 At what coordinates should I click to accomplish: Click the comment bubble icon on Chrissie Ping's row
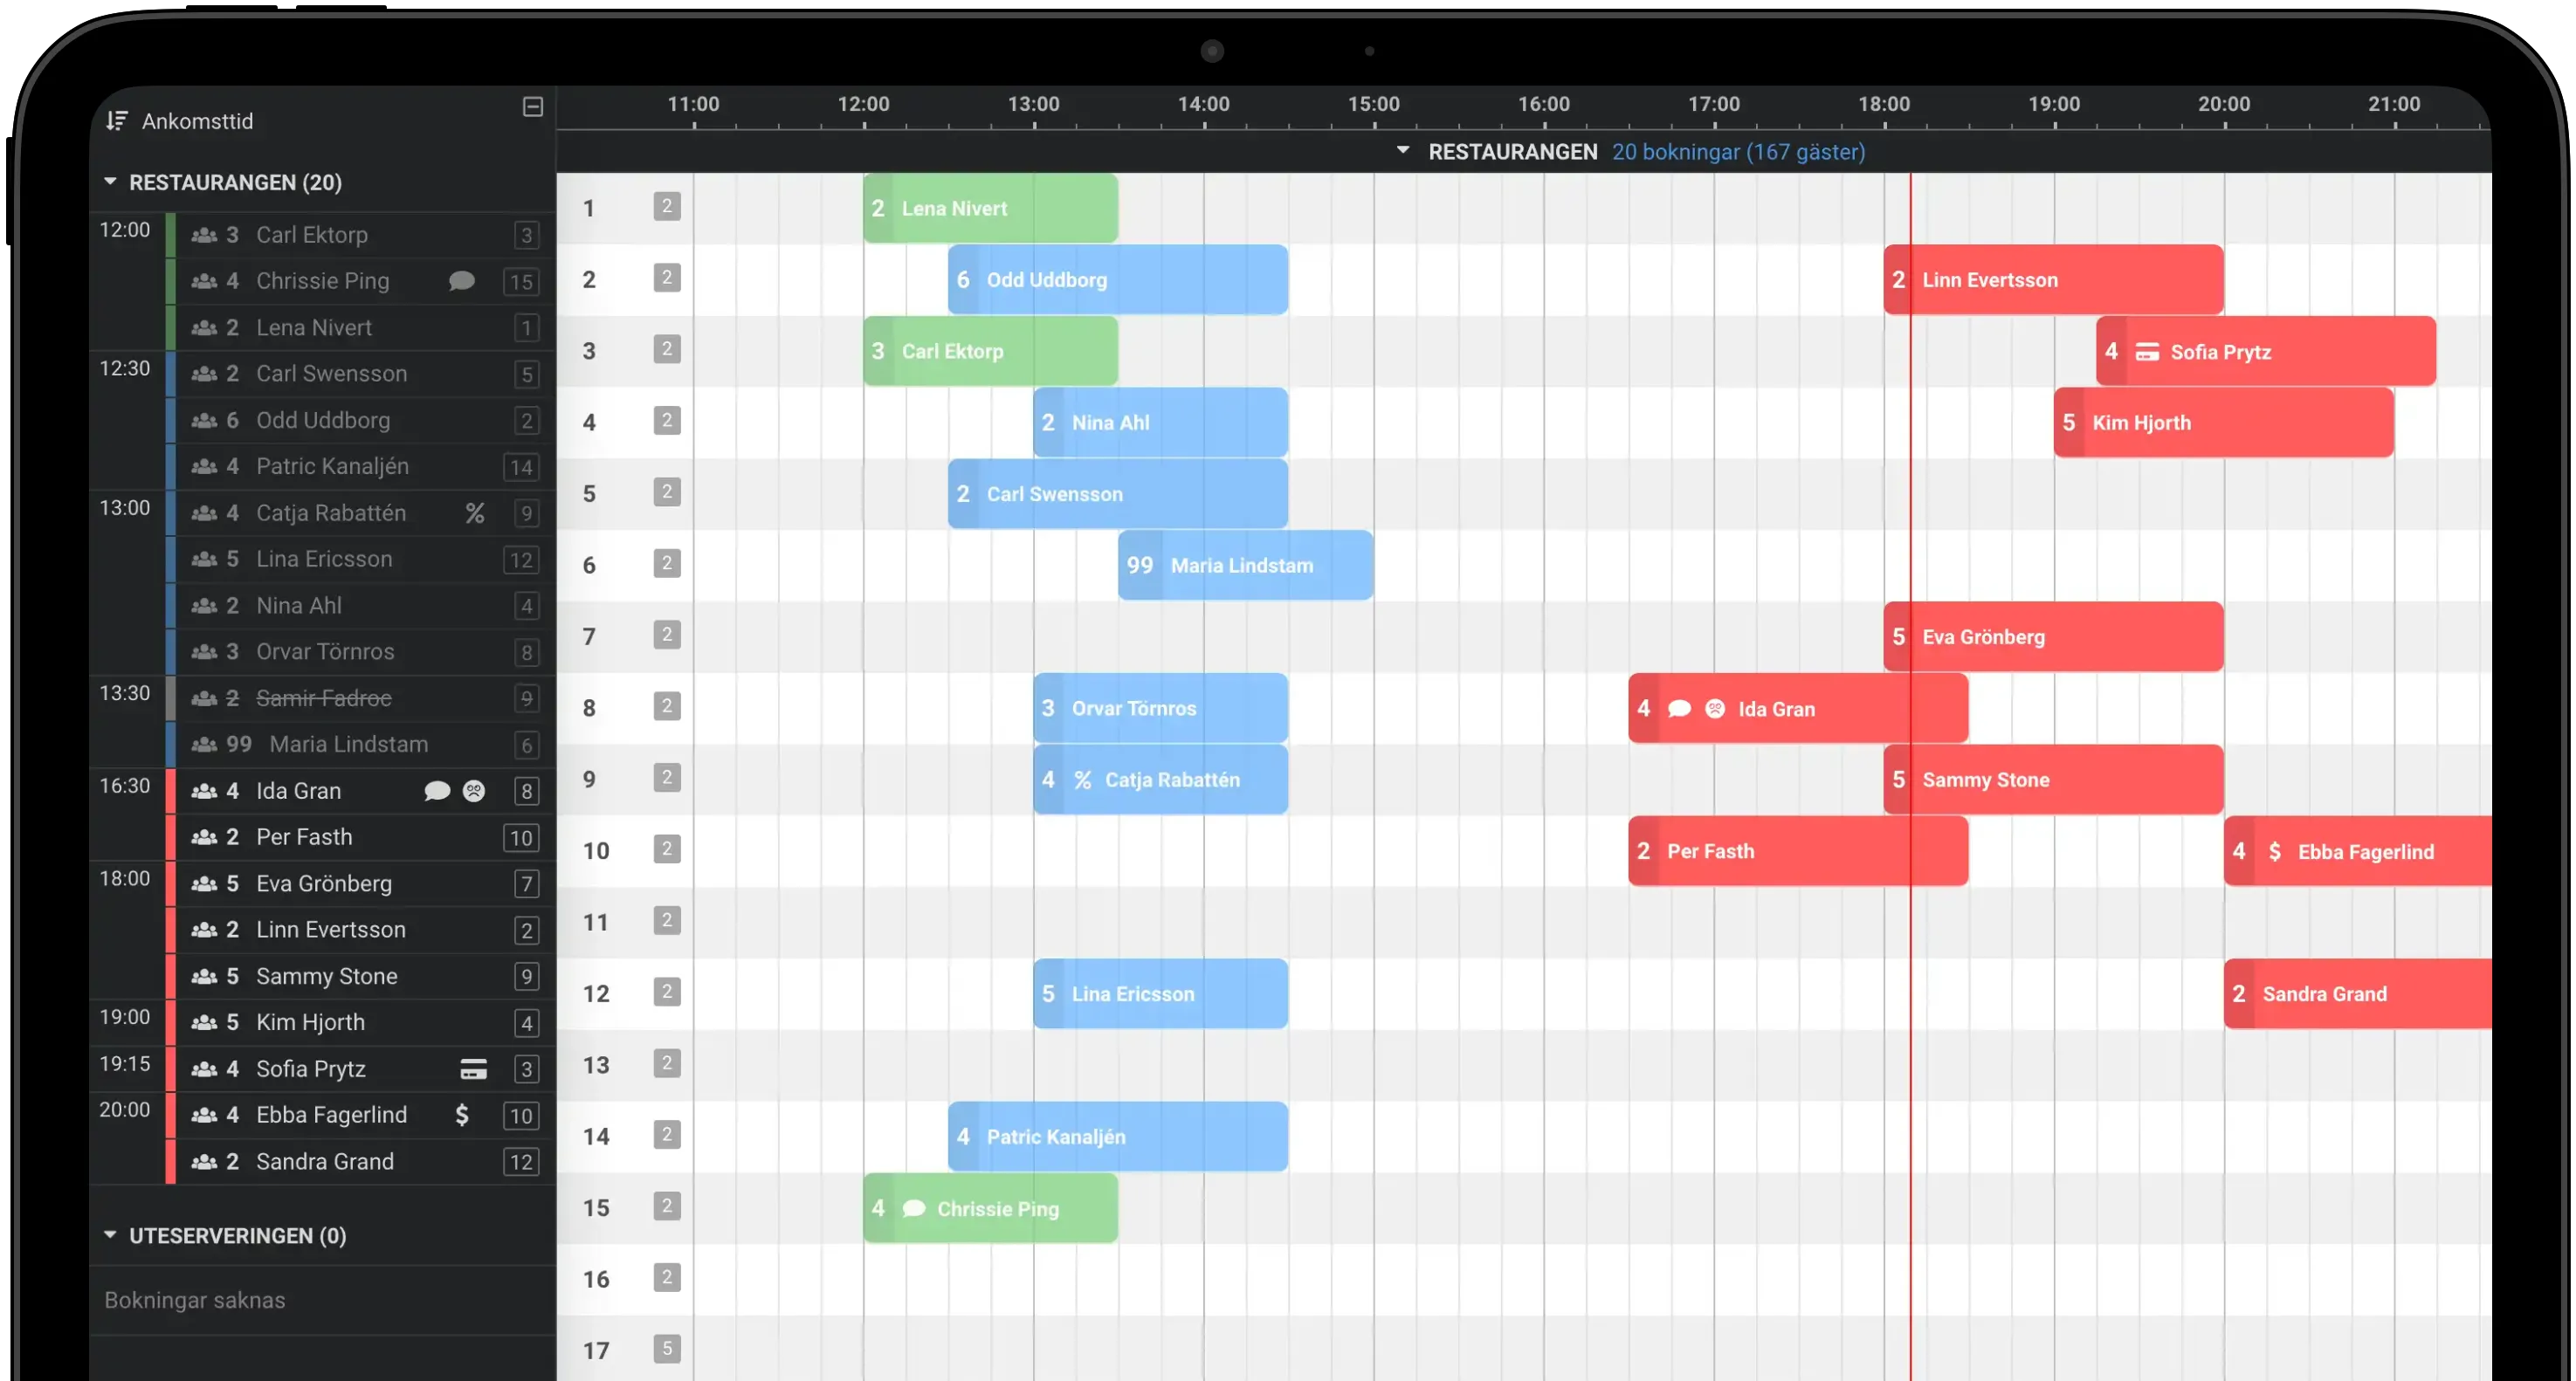[462, 281]
